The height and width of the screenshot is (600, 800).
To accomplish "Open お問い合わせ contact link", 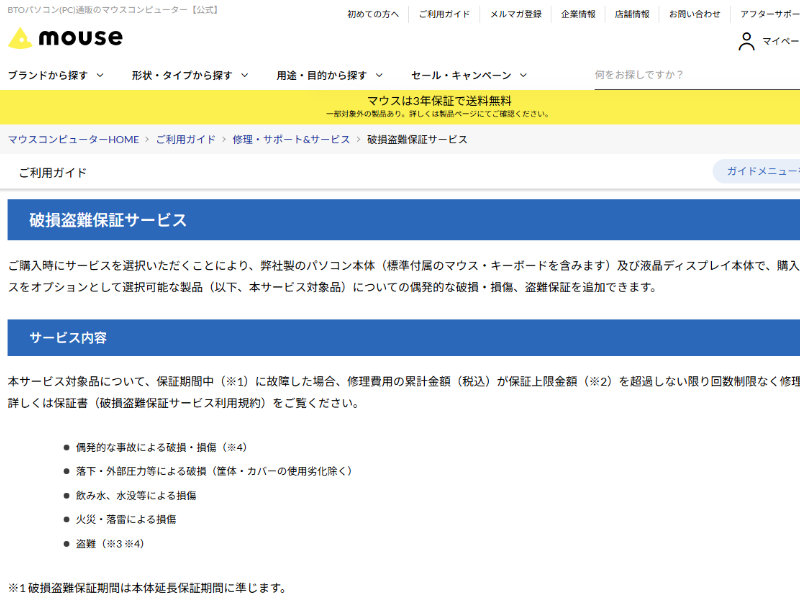I will coord(692,14).
